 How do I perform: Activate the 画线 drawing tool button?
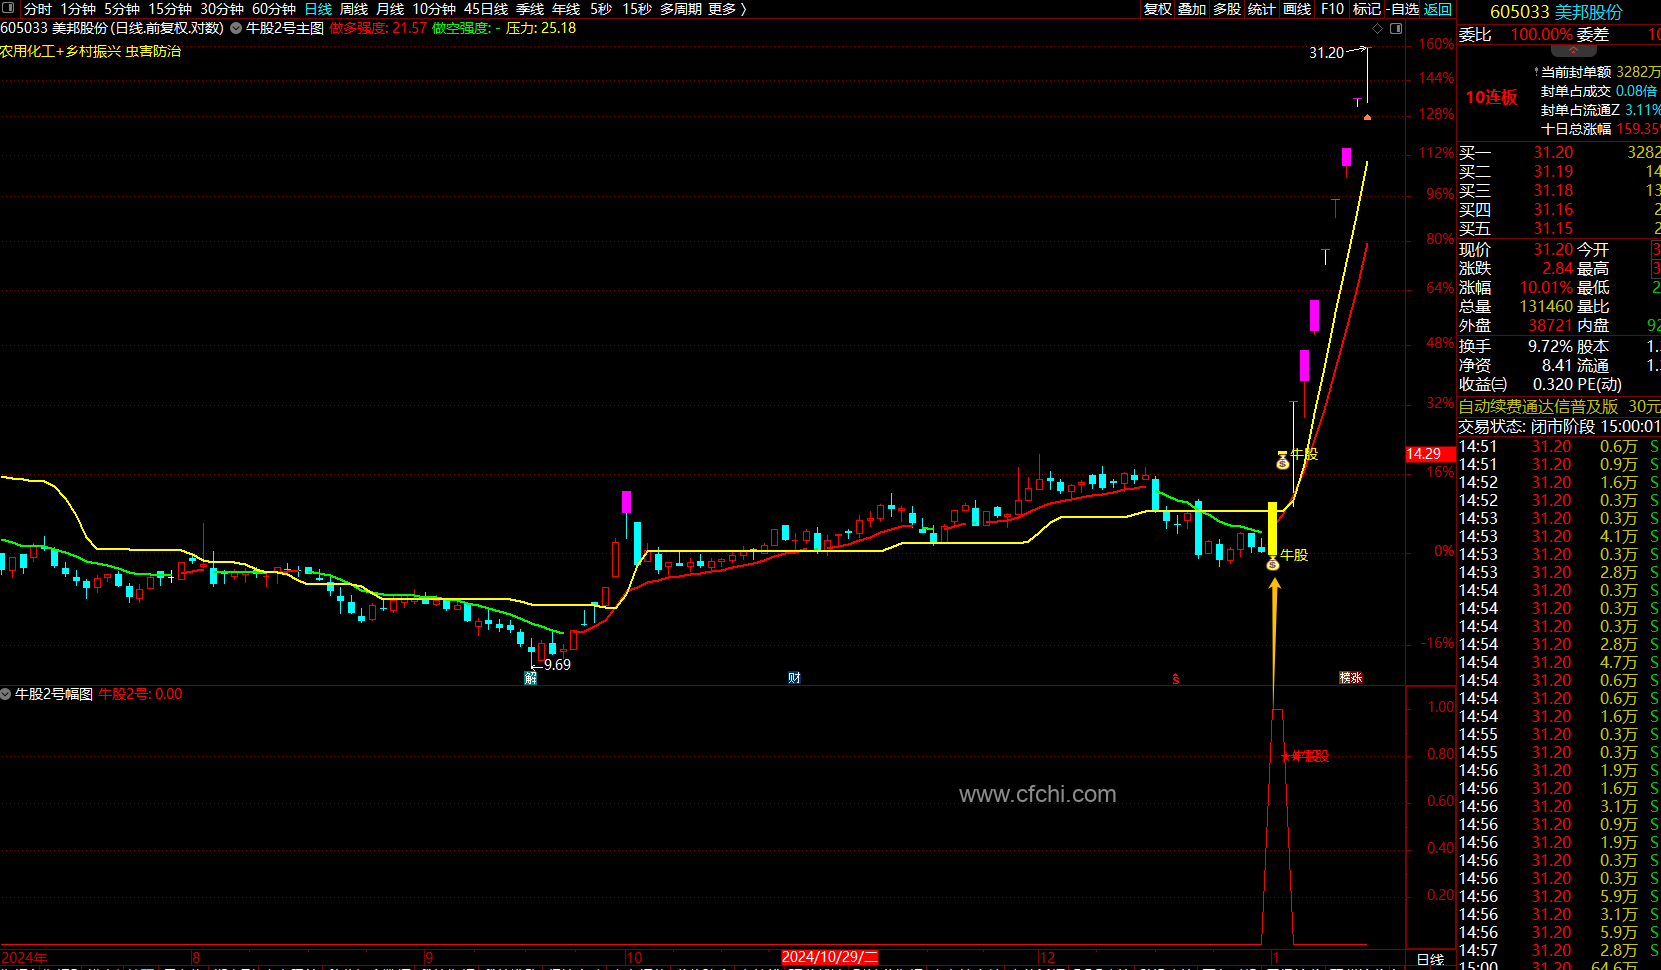pos(1297,9)
